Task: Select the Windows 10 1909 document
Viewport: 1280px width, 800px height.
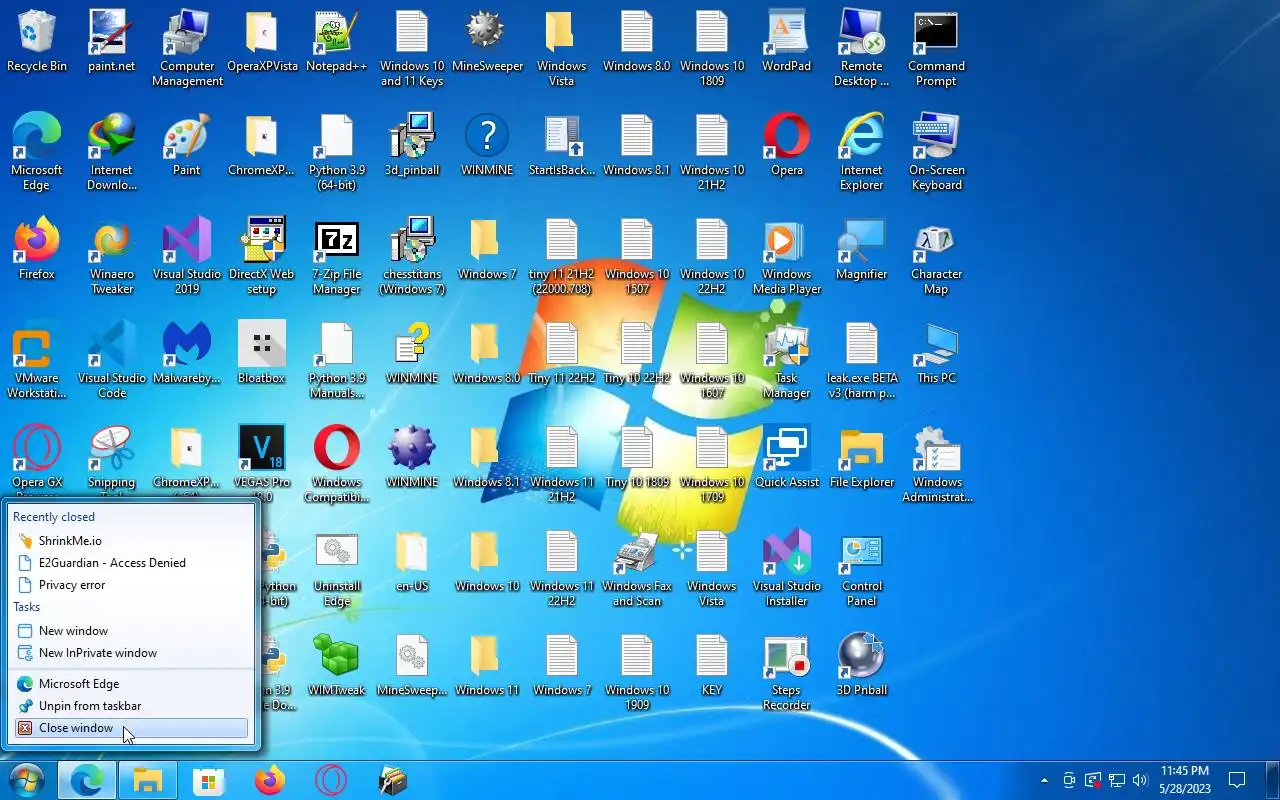Action: 637,673
